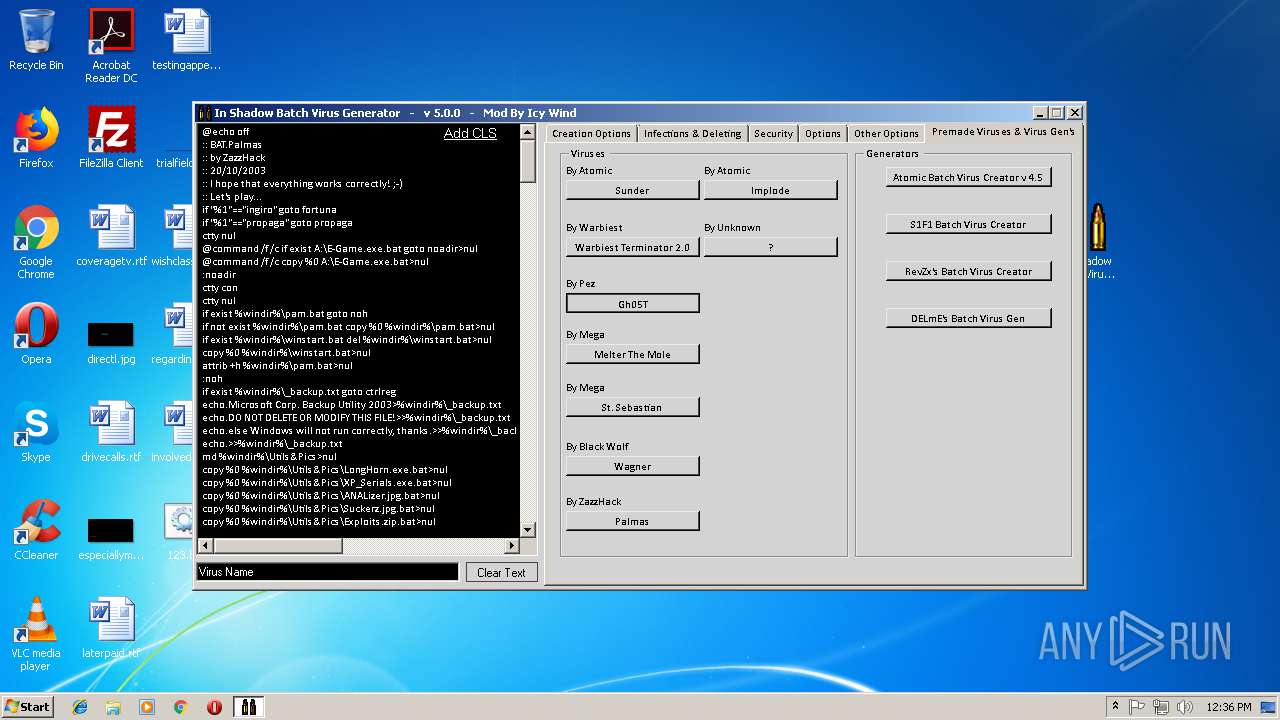The height and width of the screenshot is (720, 1280).
Task: Click the '@echo off' code line
Action: point(226,132)
